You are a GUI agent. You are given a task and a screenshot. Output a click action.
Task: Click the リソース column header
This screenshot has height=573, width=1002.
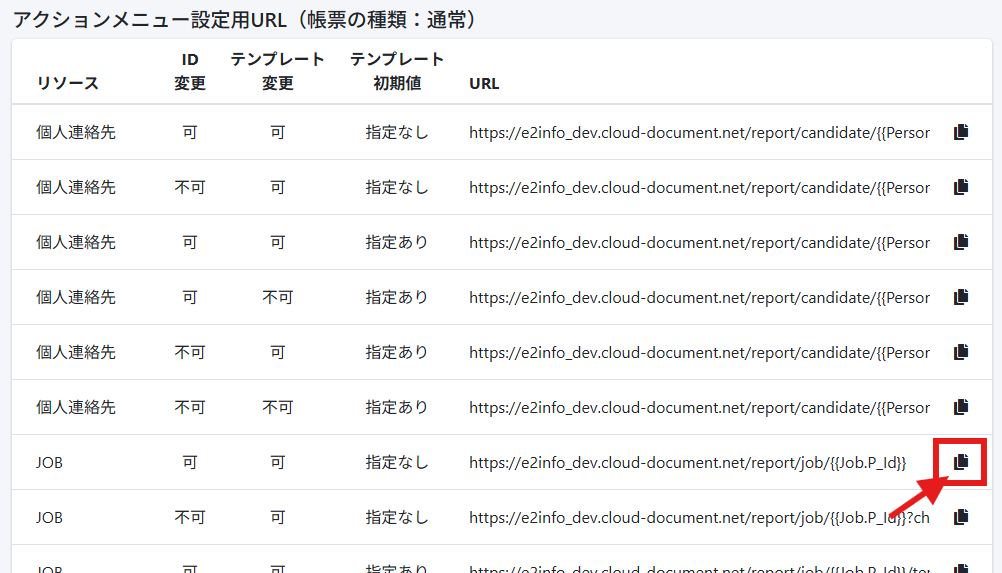coord(68,83)
